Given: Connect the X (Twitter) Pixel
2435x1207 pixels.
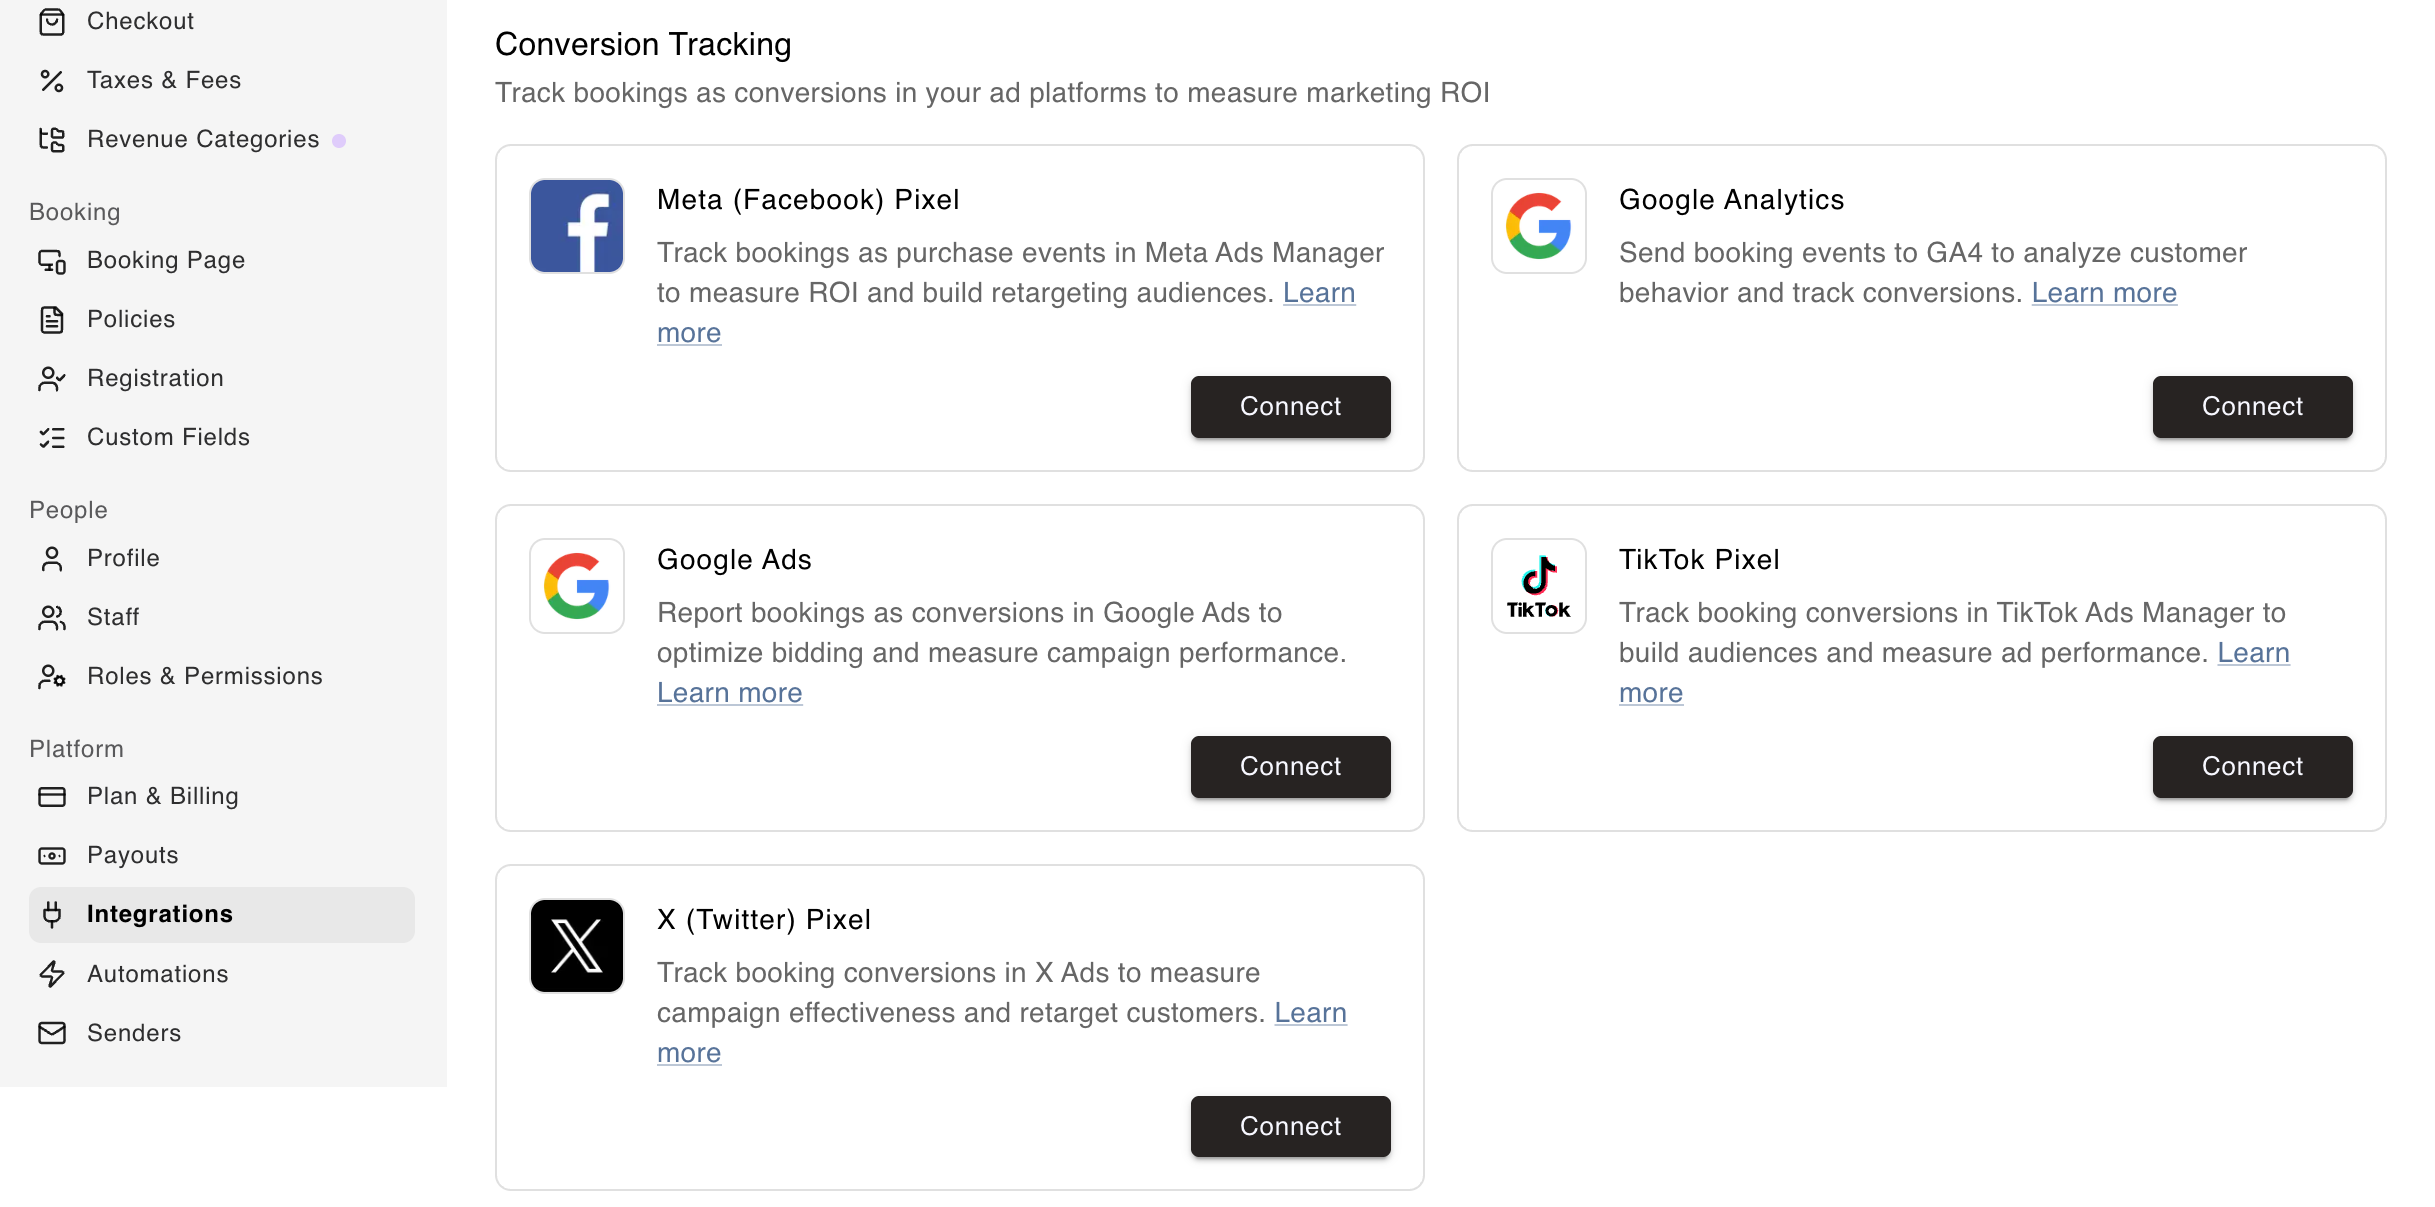Looking at the screenshot, I should (x=1290, y=1127).
